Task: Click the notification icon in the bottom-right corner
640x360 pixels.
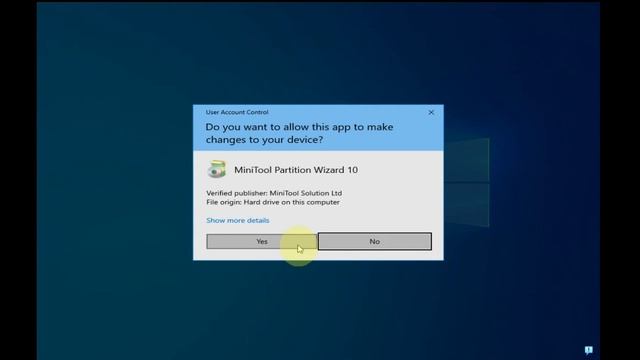Action: 588,350
